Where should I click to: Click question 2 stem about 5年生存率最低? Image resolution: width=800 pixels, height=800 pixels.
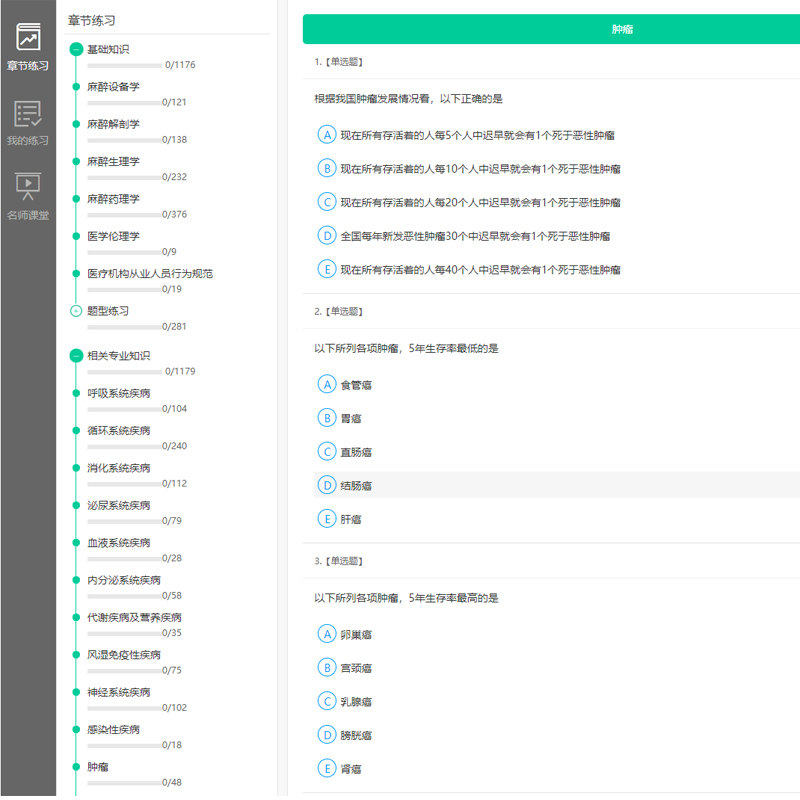tap(406, 348)
